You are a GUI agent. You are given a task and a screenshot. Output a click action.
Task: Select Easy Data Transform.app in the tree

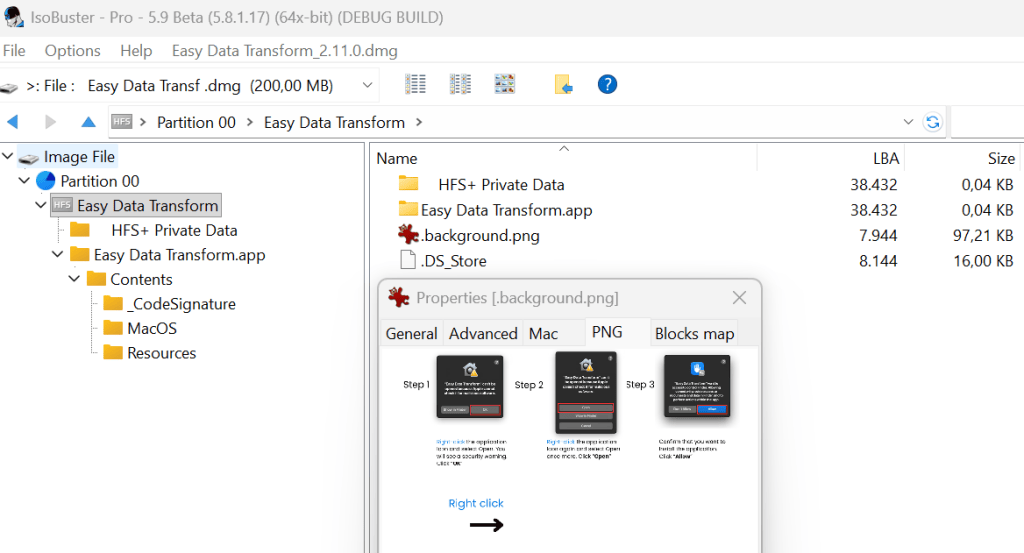180,255
